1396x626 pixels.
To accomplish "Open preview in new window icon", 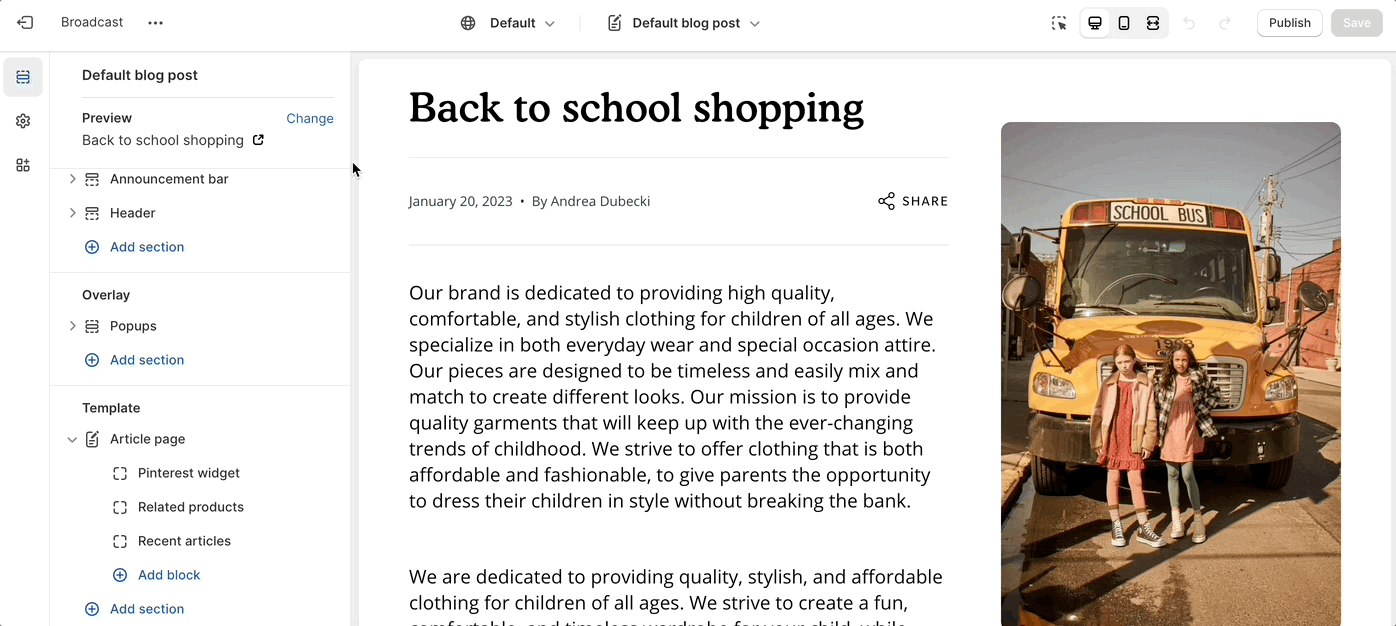I will pos(258,140).
